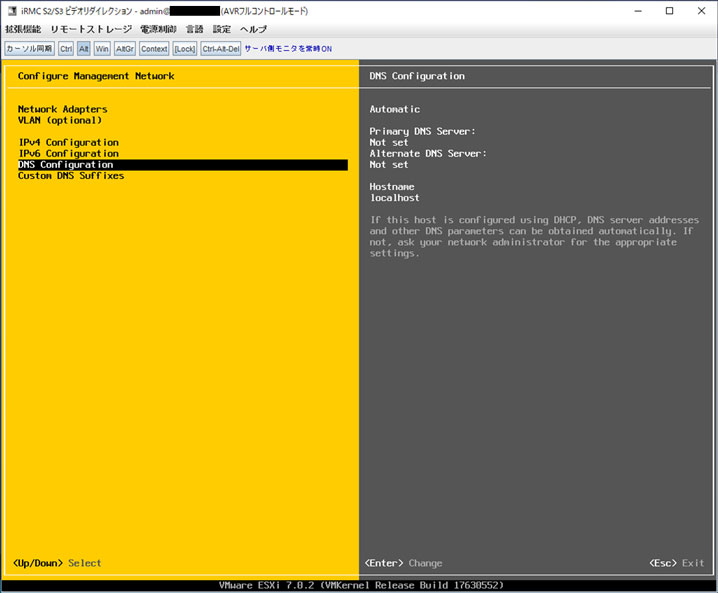This screenshot has height=593, width=718.
Task: Open the 言語 menu
Action: (x=195, y=29)
